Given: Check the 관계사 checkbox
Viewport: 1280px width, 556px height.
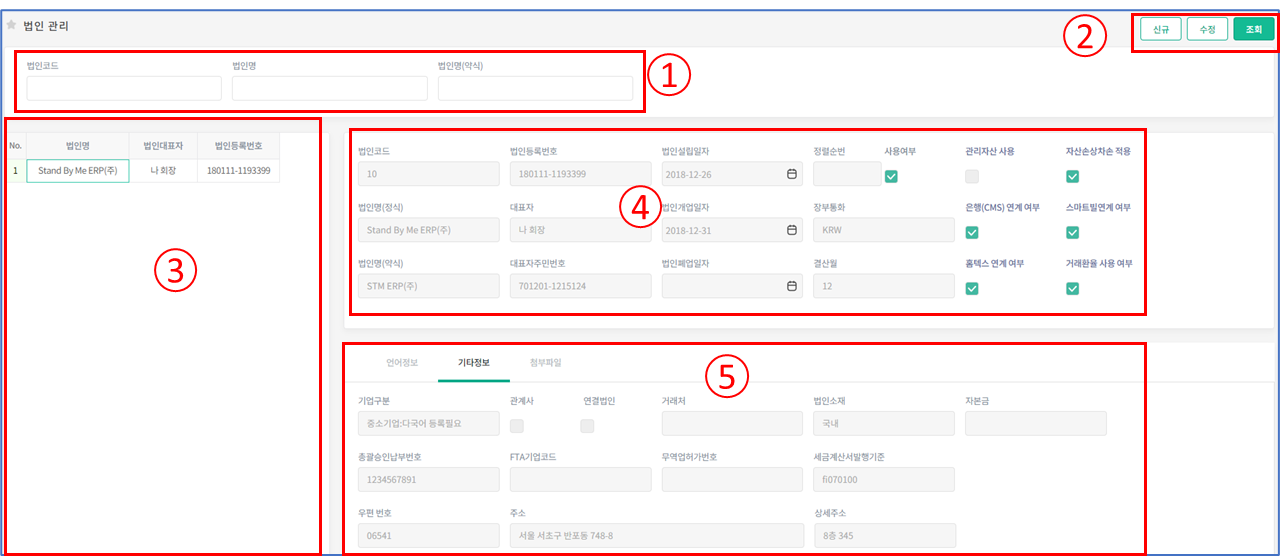Looking at the screenshot, I should (517, 426).
